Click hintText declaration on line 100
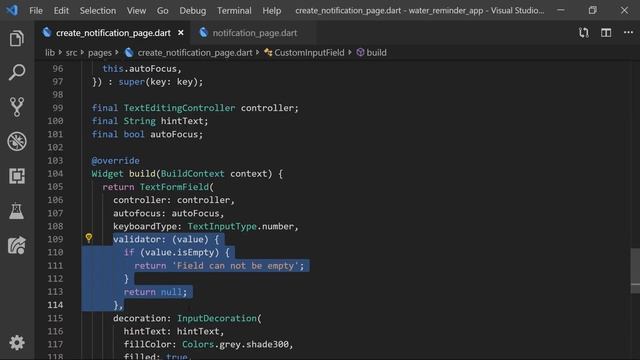 point(182,121)
